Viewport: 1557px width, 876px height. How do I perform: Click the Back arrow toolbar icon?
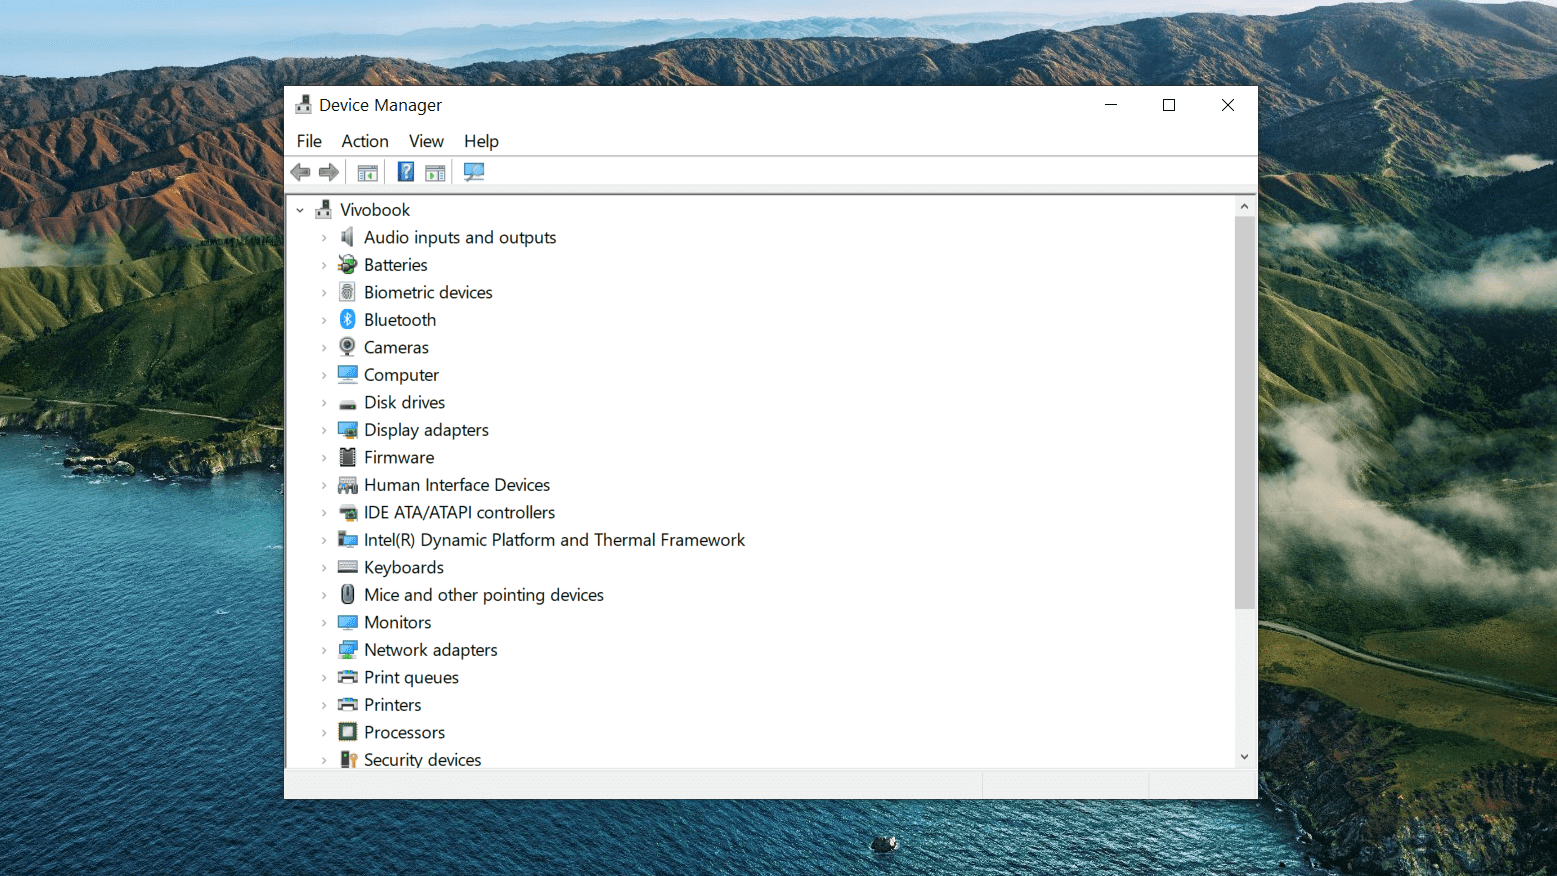pos(300,172)
